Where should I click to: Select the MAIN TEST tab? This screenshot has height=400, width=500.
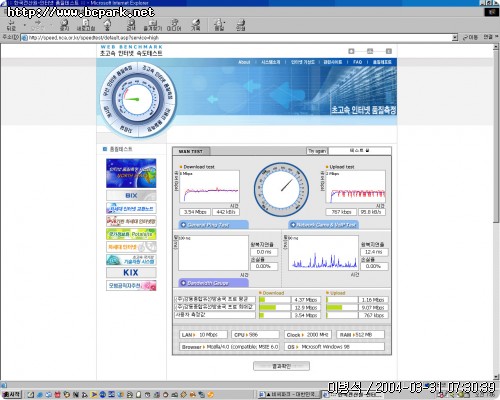click(x=191, y=151)
